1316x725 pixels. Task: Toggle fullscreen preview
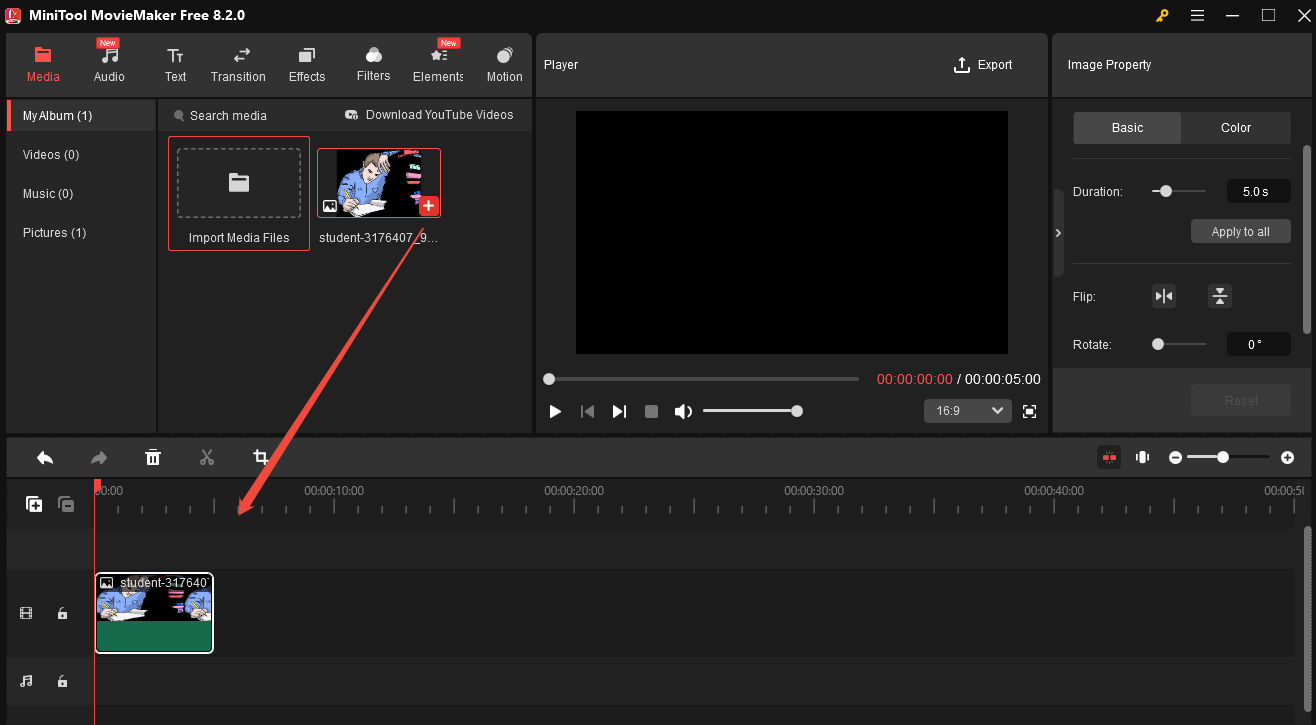click(1030, 411)
